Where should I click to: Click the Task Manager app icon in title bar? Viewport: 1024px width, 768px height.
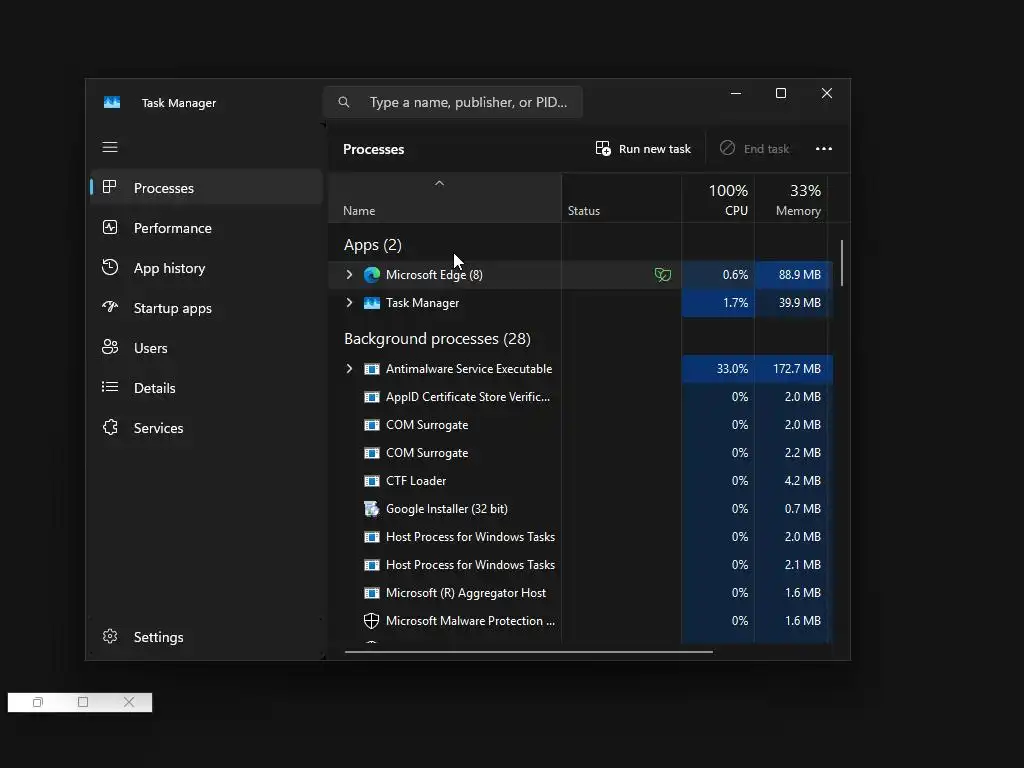click(112, 103)
